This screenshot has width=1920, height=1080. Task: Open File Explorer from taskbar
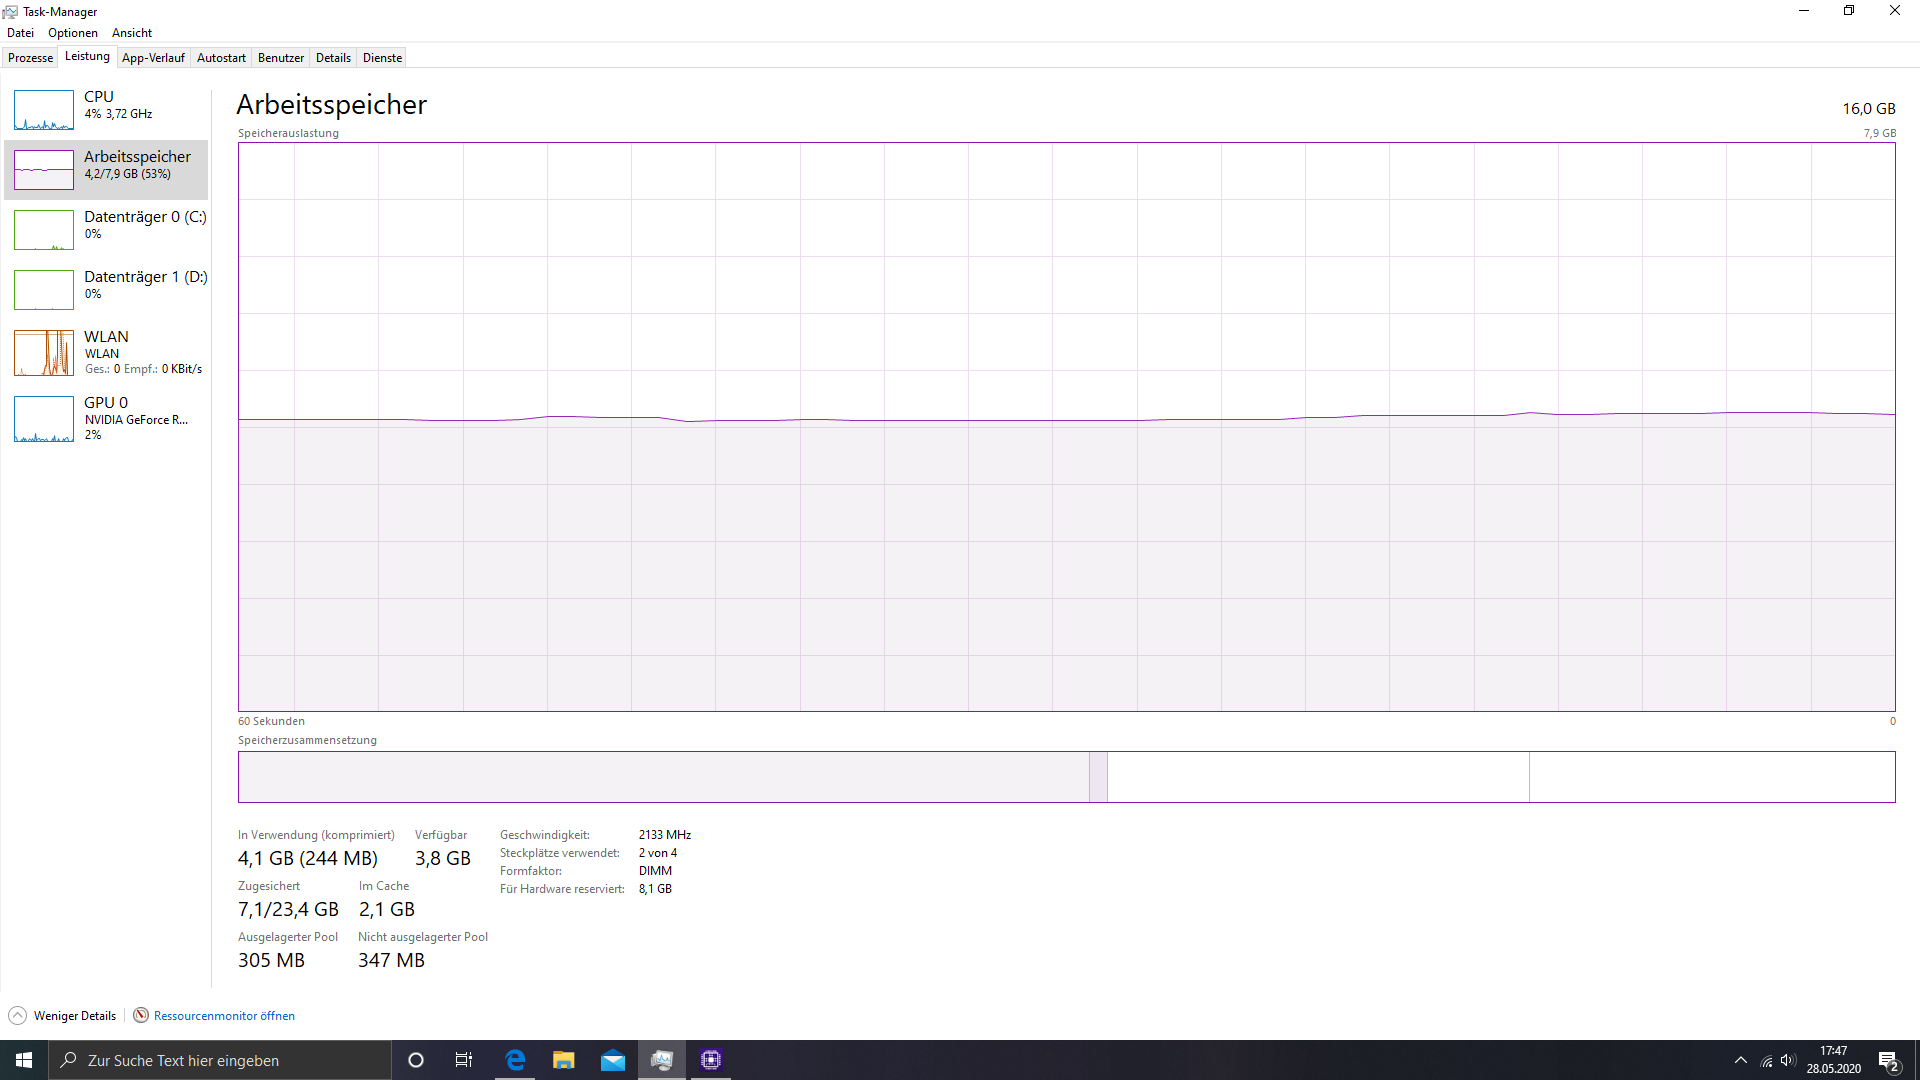[x=564, y=1060]
